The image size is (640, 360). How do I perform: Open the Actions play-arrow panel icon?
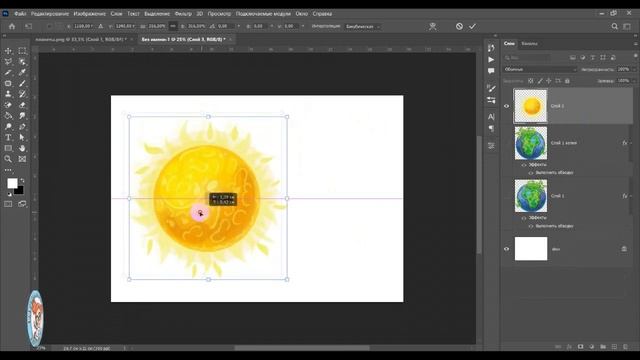coord(491,60)
